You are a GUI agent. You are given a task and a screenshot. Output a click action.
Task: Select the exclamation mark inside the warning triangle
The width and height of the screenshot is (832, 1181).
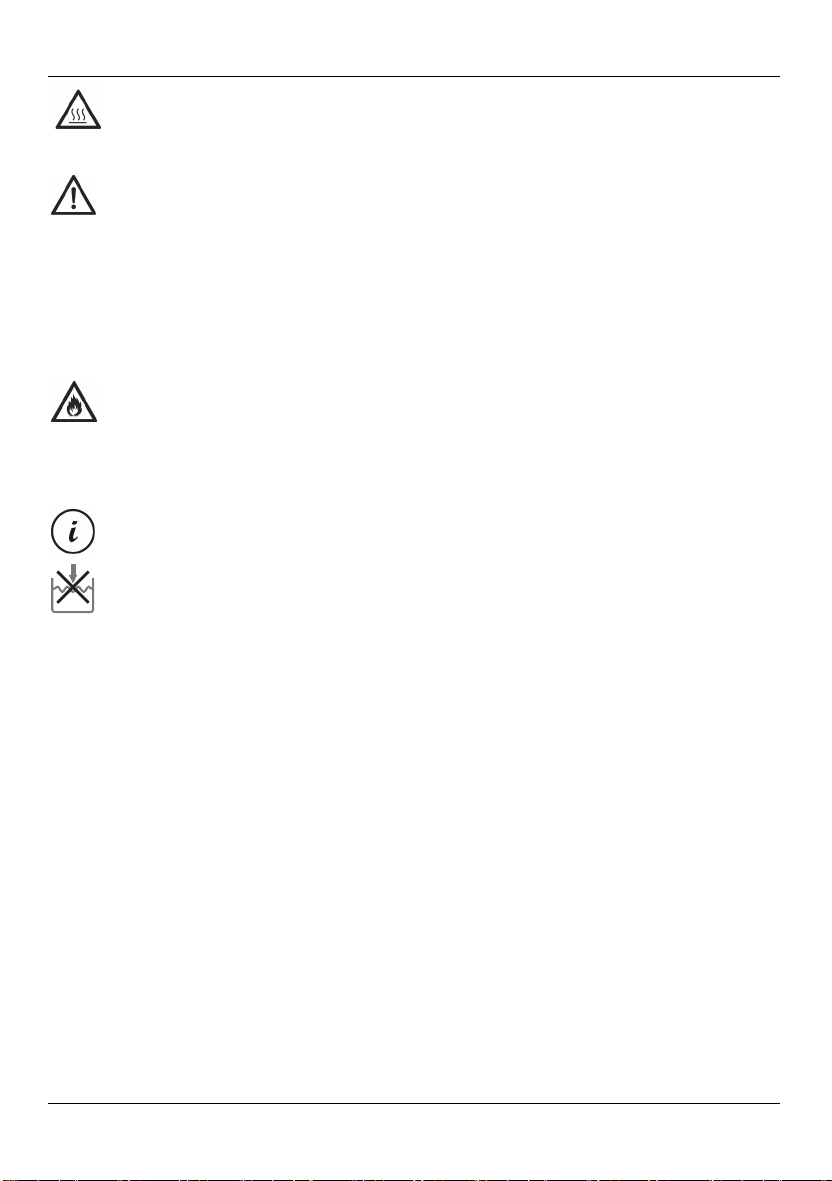[x=74, y=197]
